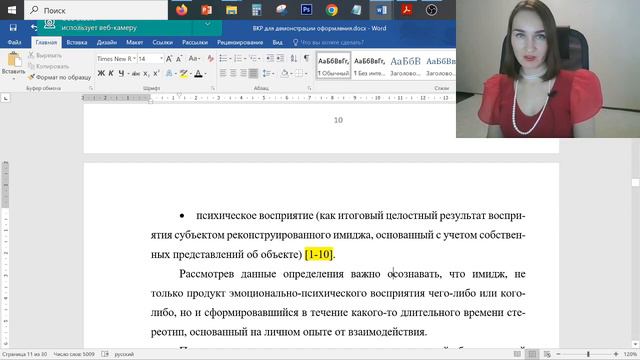Toggle superscript (x²) formatting
The width and height of the screenshot is (640, 360).
[x=156, y=73]
